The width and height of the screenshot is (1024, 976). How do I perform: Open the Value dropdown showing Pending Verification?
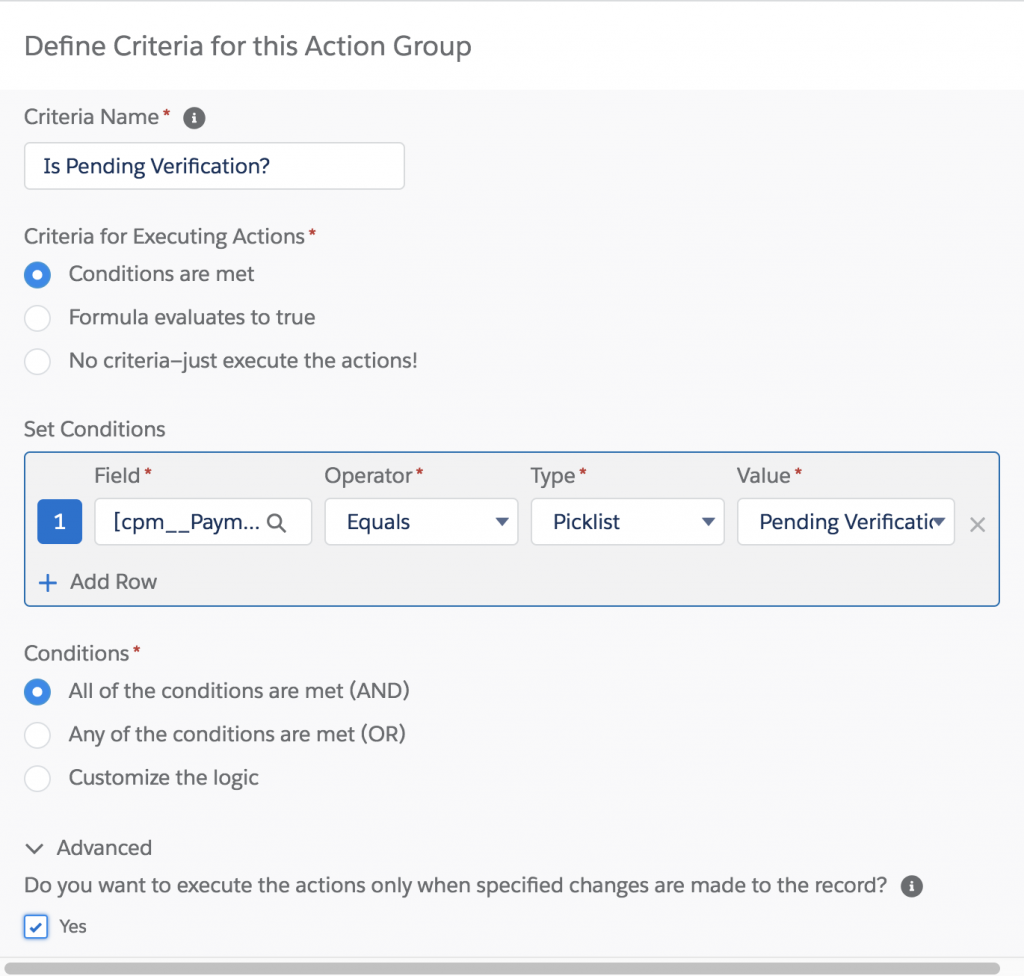(845, 523)
